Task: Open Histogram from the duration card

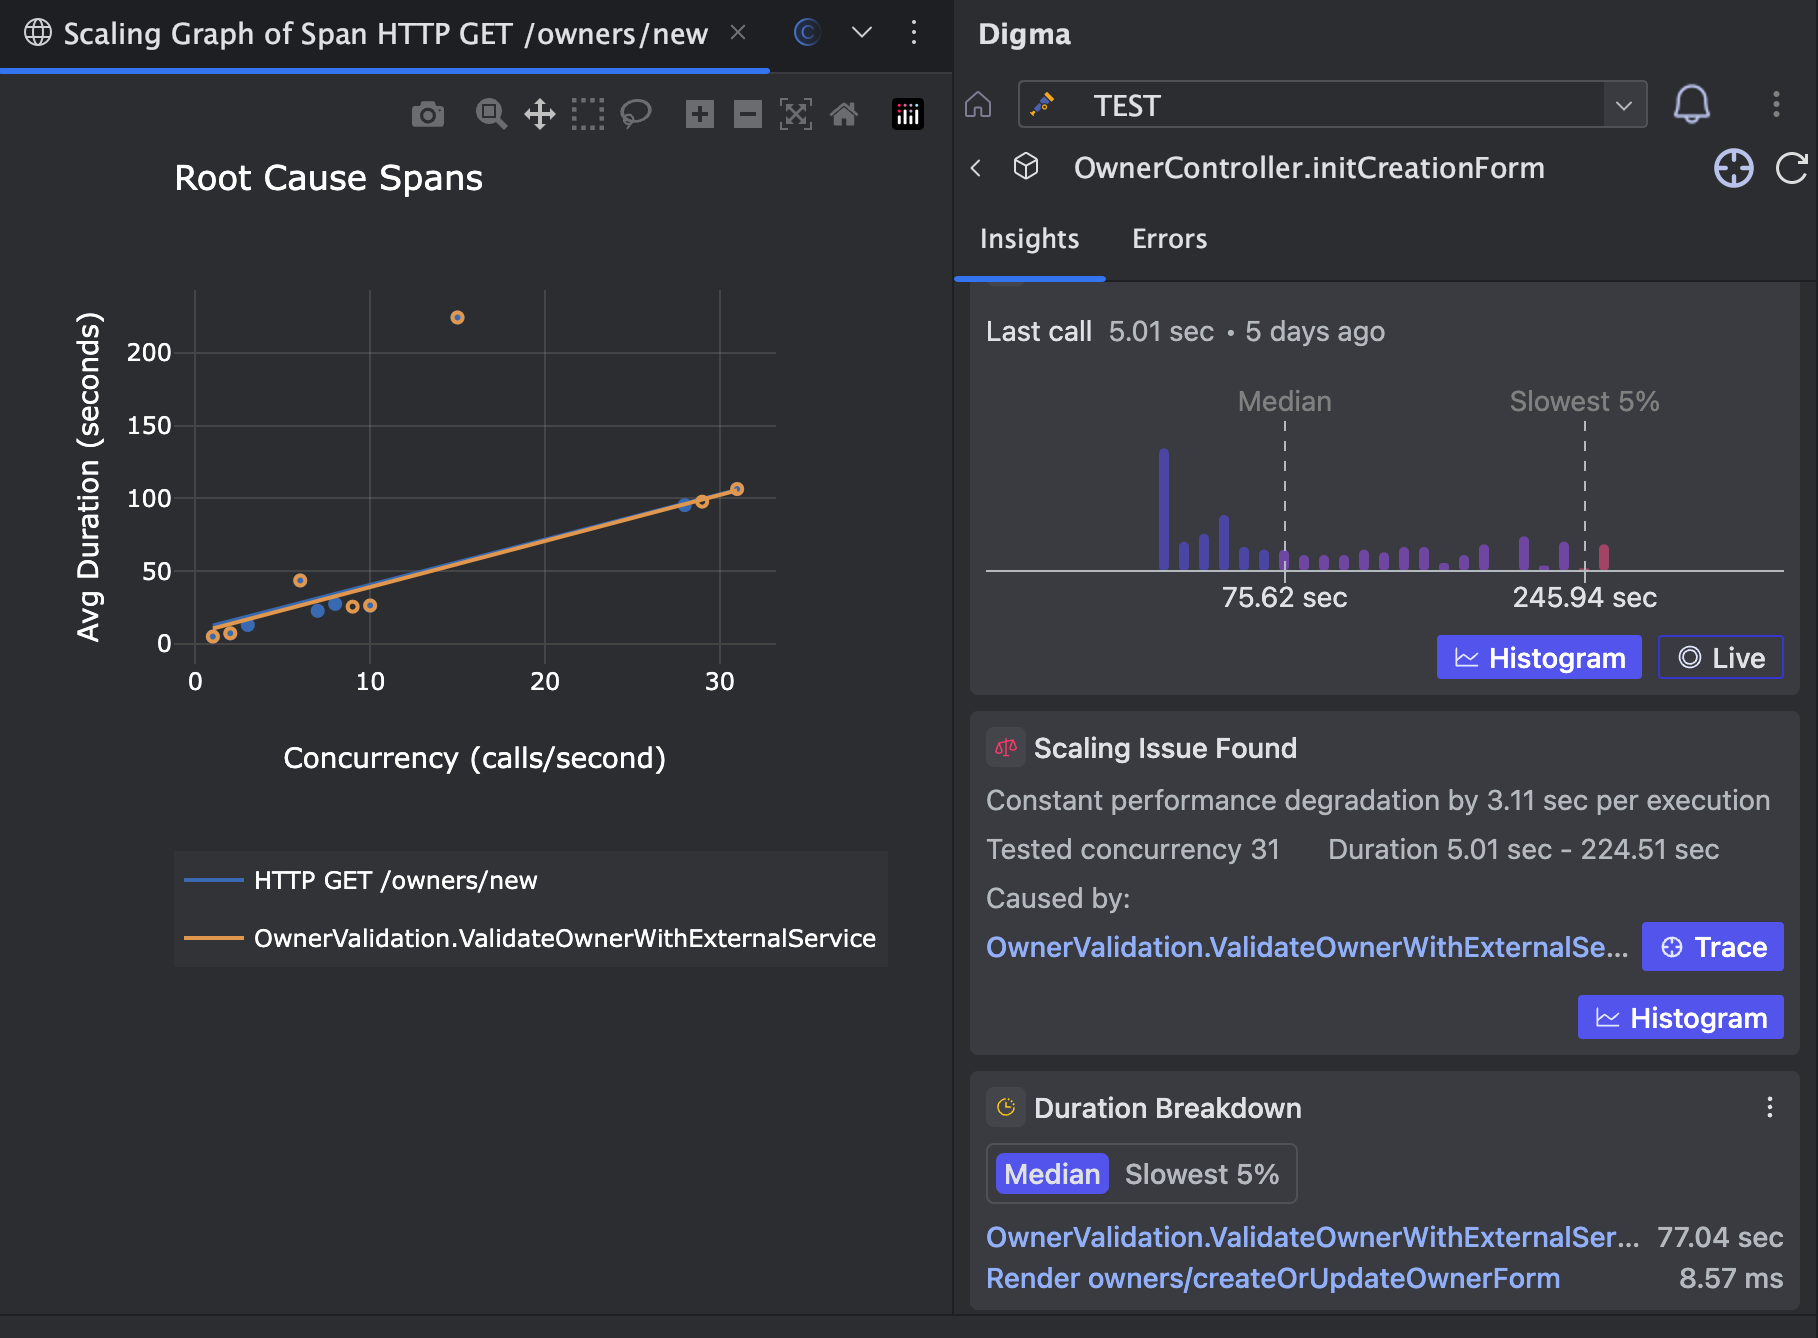Action: [1539, 658]
